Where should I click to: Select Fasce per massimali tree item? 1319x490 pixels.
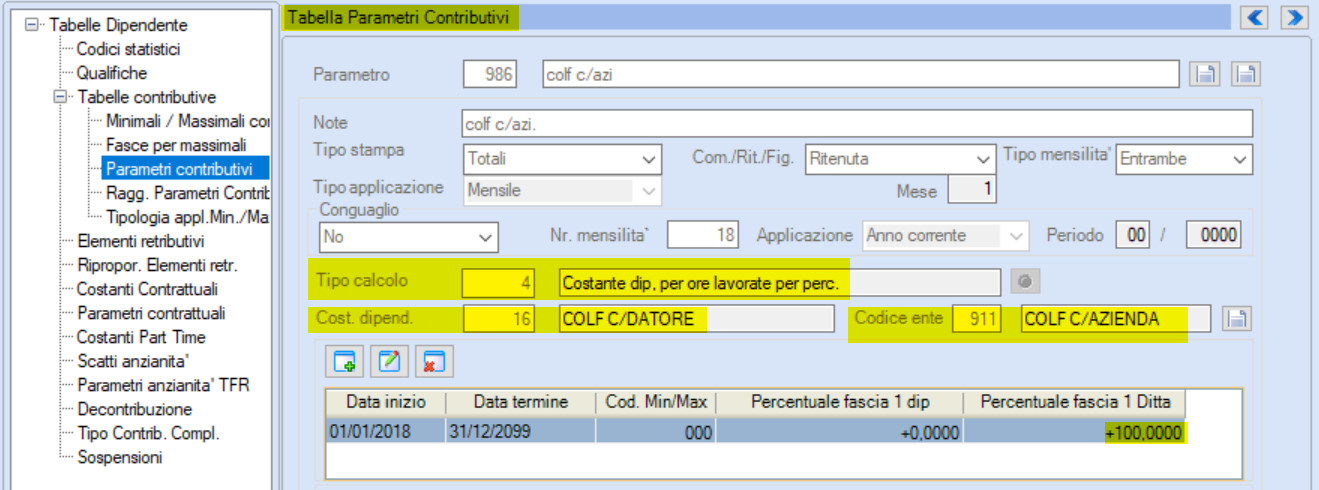[175, 145]
